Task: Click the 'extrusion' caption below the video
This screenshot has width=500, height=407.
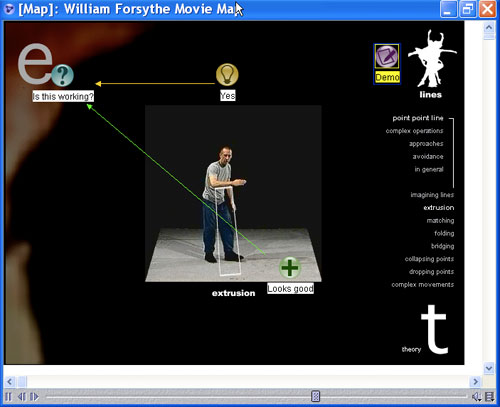Action: pyautogui.click(x=233, y=293)
